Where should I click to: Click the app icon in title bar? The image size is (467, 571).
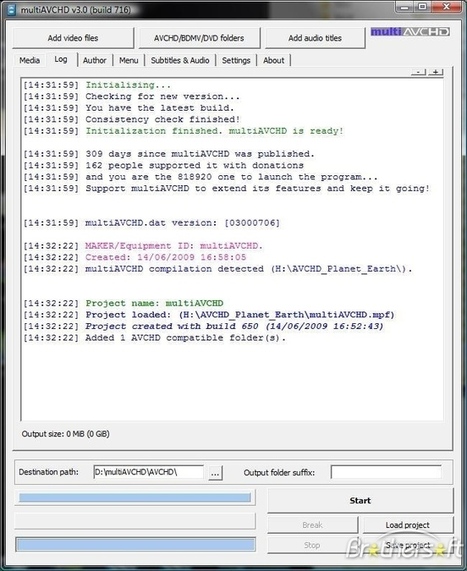pyautogui.click(x=12, y=9)
